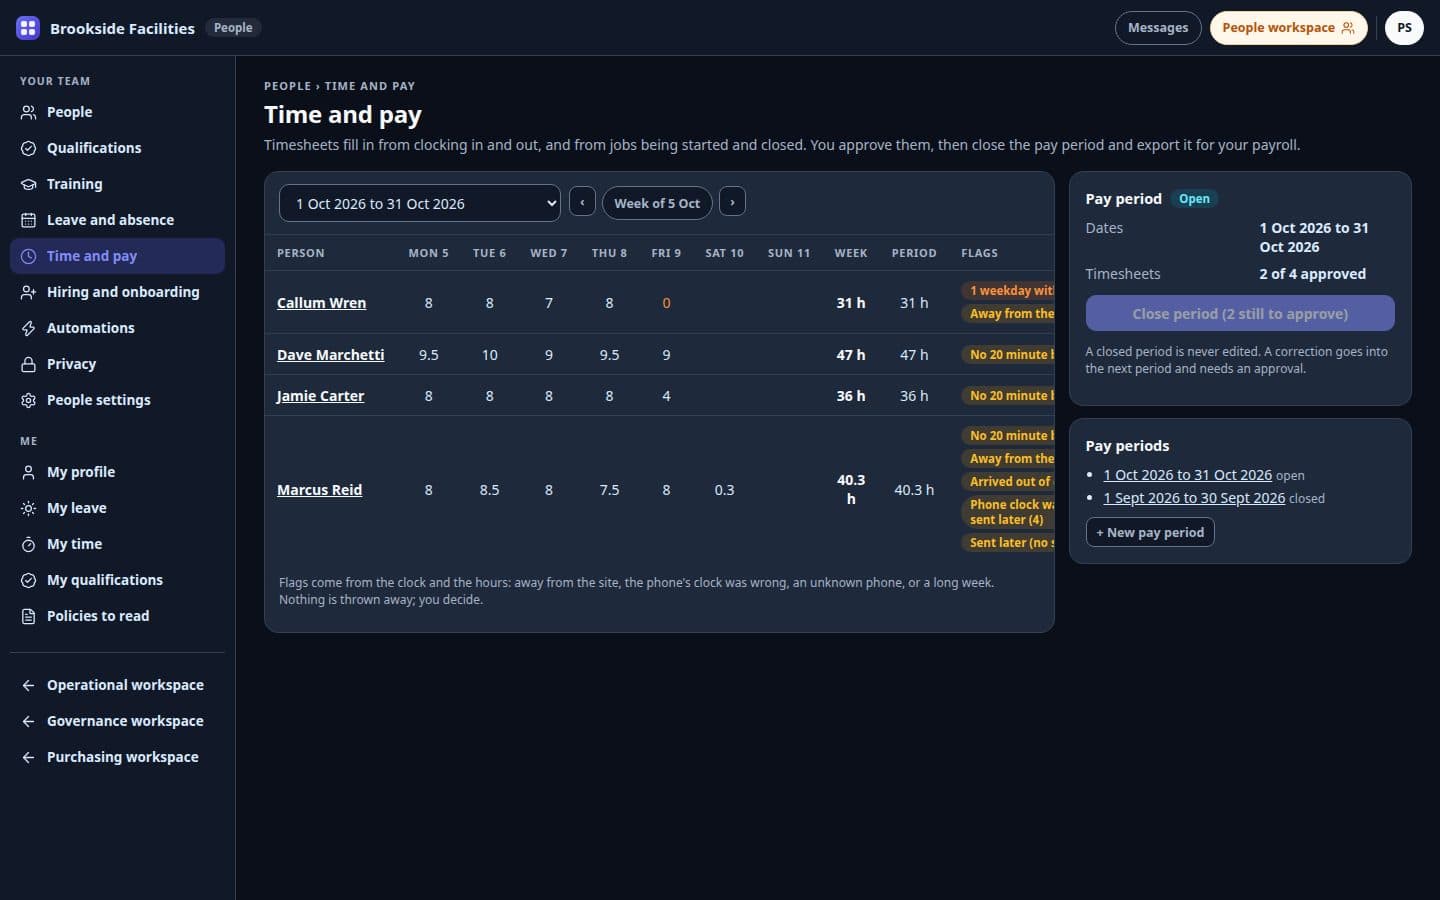Viewport: 1440px width, 900px height.
Task: Advance to the next week
Action: point(732,202)
